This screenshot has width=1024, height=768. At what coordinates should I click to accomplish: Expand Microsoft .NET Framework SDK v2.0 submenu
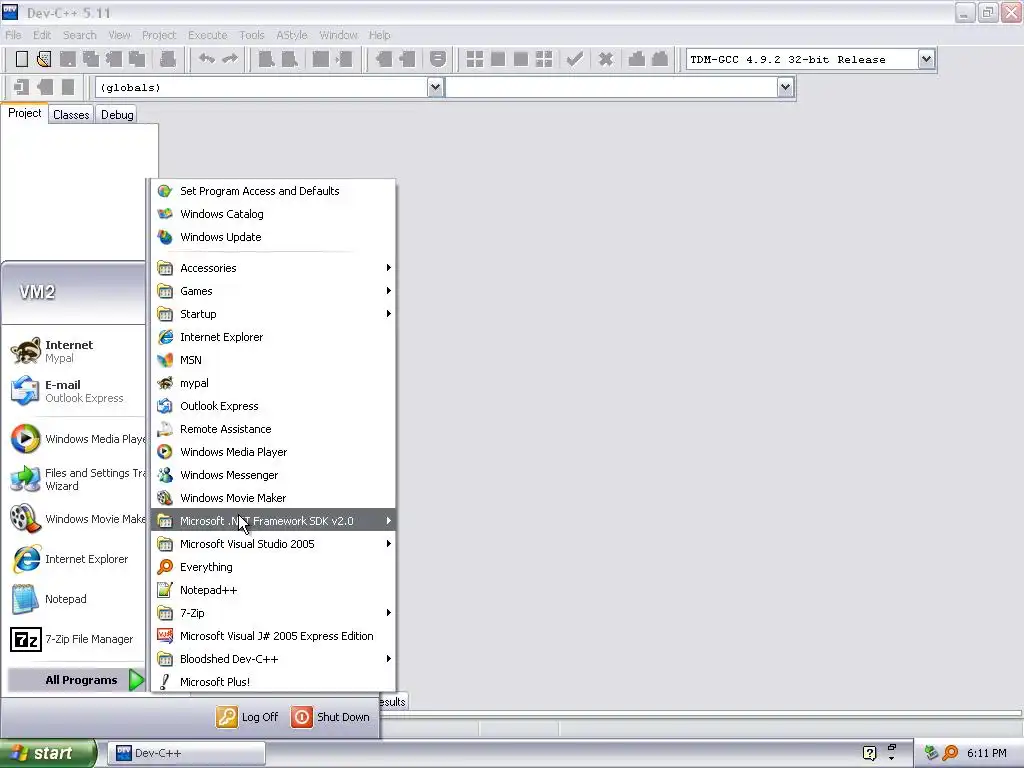point(273,521)
